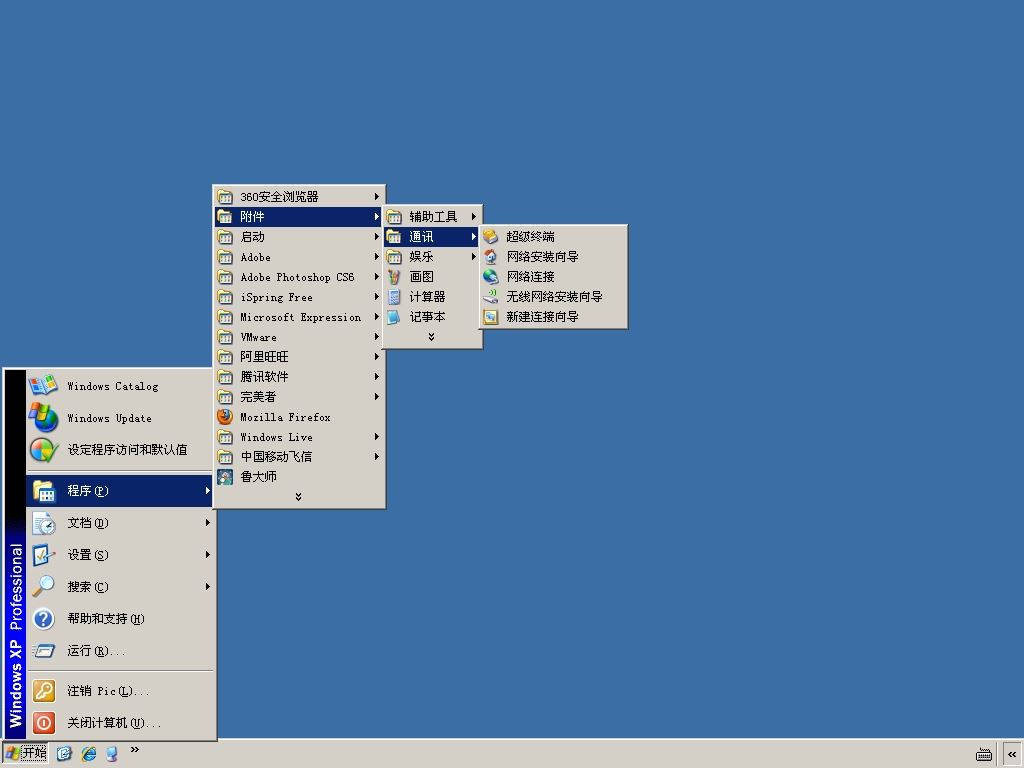Expand Quick Launch overflow chevron
Screen dimensions: 1024x768
pyautogui.click(x=135, y=750)
